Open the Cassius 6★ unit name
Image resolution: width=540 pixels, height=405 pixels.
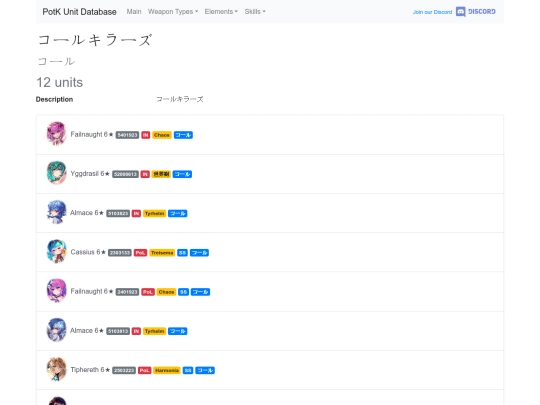88,252
